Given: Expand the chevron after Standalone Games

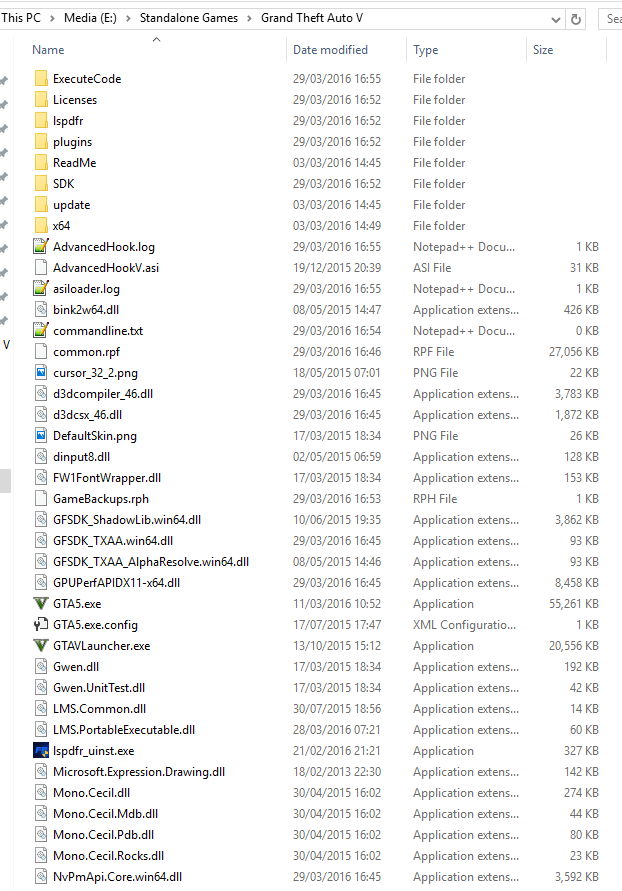Looking at the screenshot, I should pos(249,18).
